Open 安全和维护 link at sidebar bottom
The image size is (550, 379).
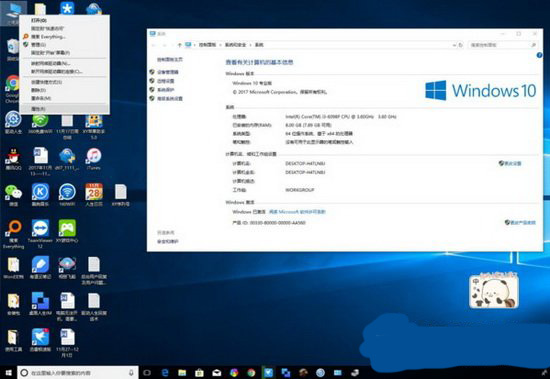[x=168, y=241]
